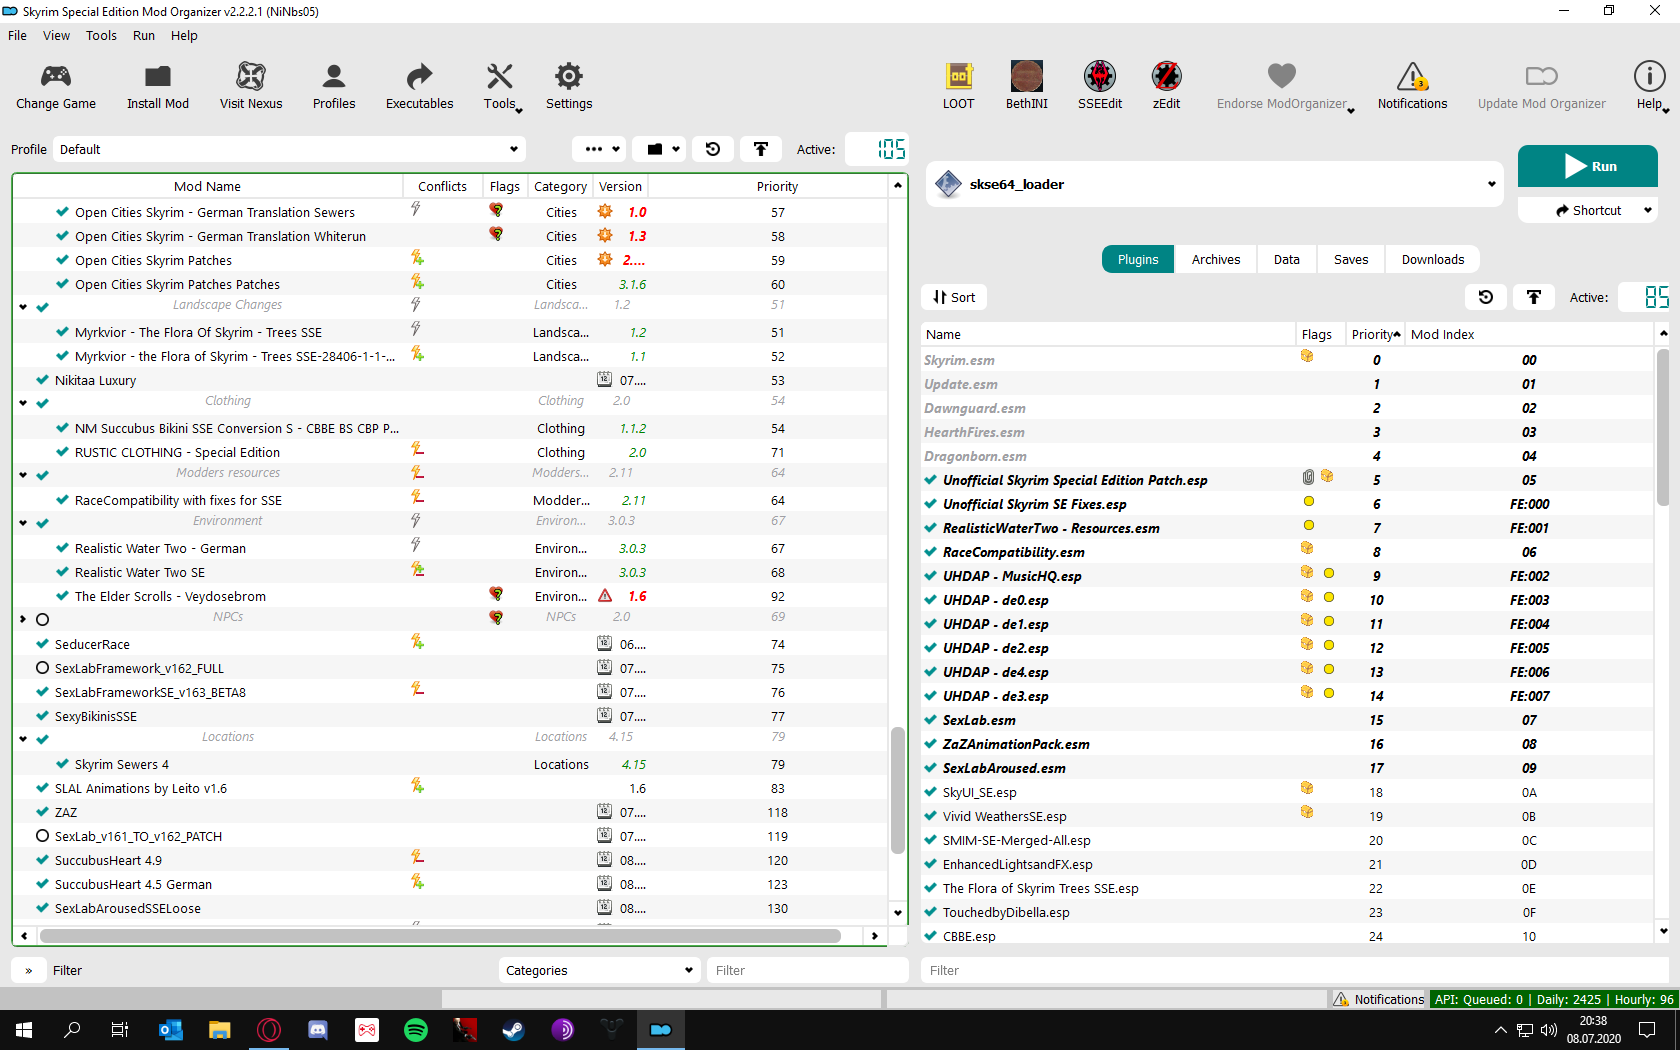Click the Windows taskbar search icon
This screenshot has width=1680, height=1050.
click(72, 1030)
